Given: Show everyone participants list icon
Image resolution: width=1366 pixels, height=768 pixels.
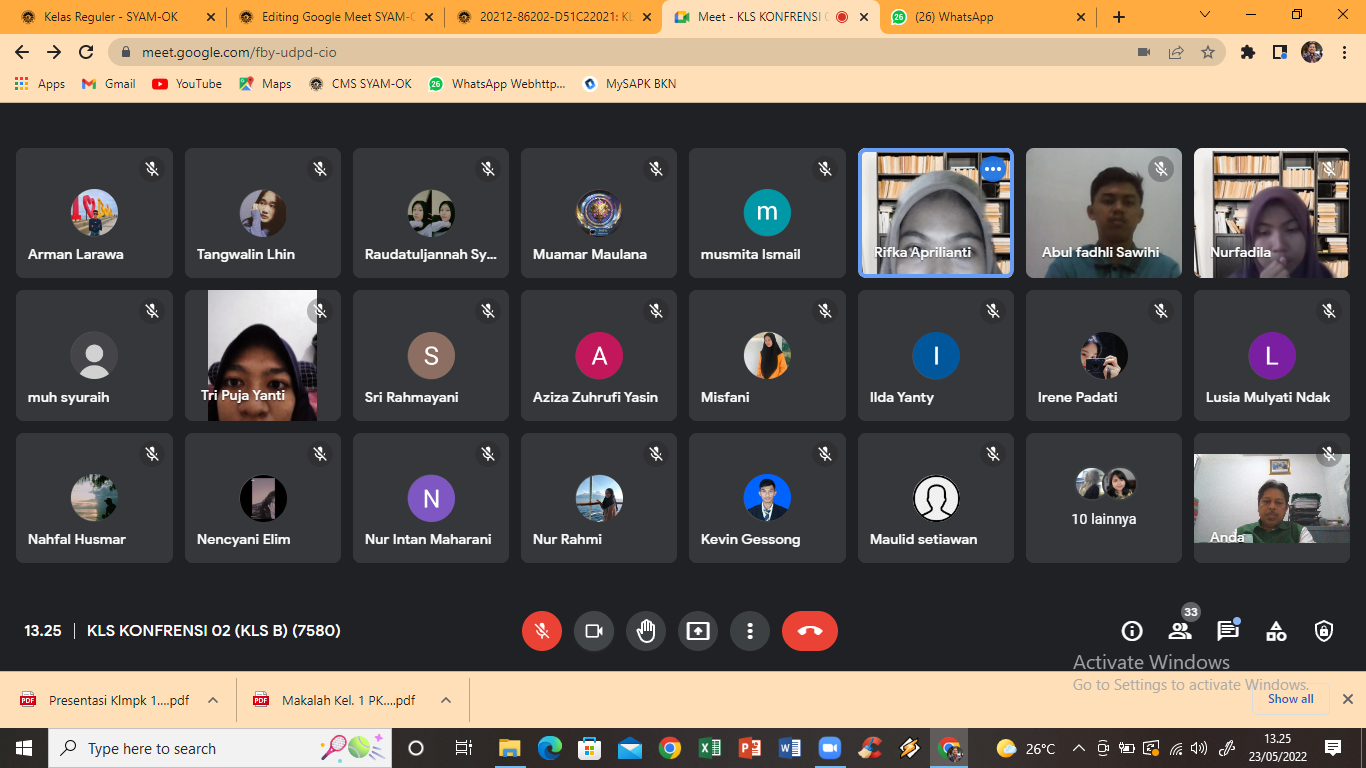Looking at the screenshot, I should [x=1180, y=631].
